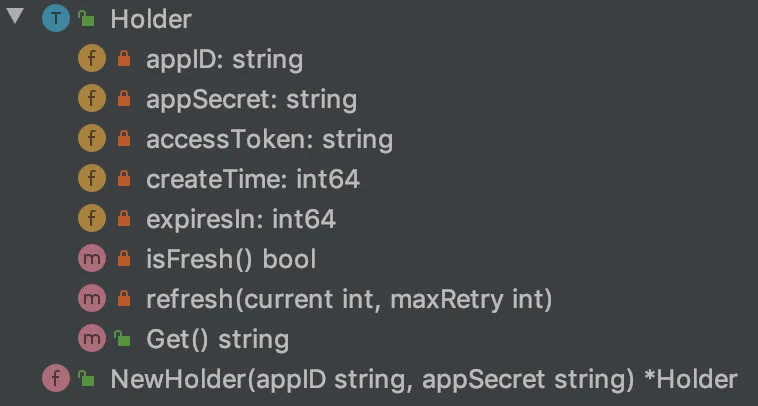Click the method icon beside Get()
Screen dimensions: 758x406
point(92,338)
